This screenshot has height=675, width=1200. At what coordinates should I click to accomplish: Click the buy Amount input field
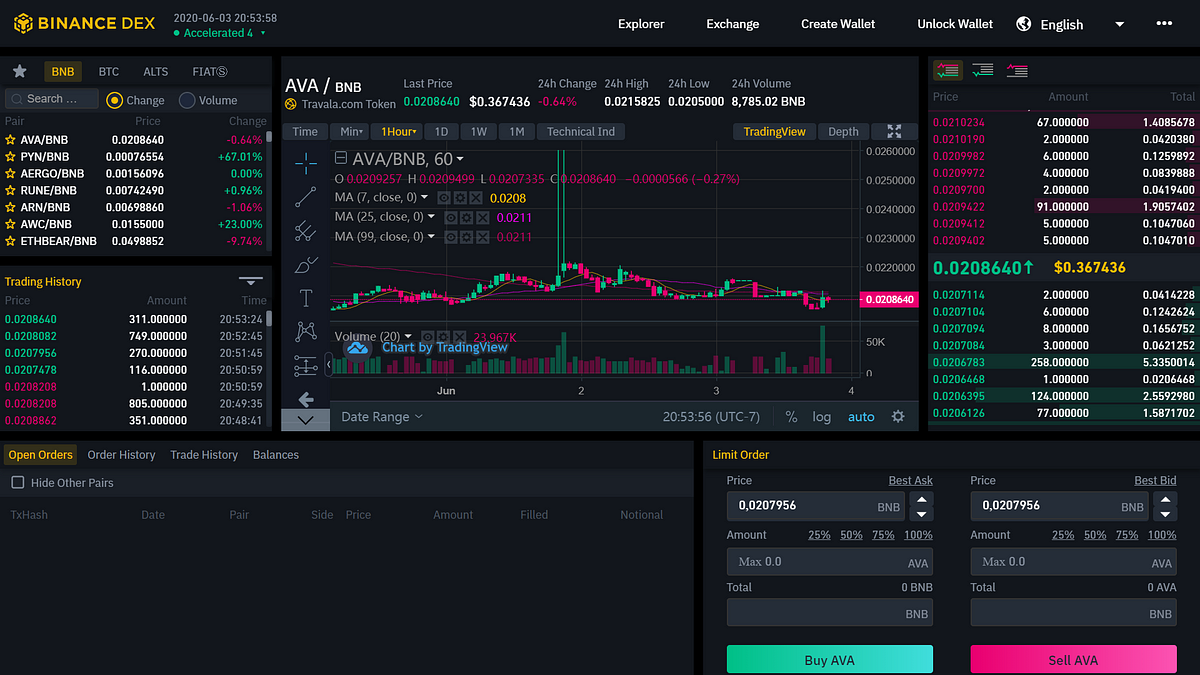pos(830,562)
